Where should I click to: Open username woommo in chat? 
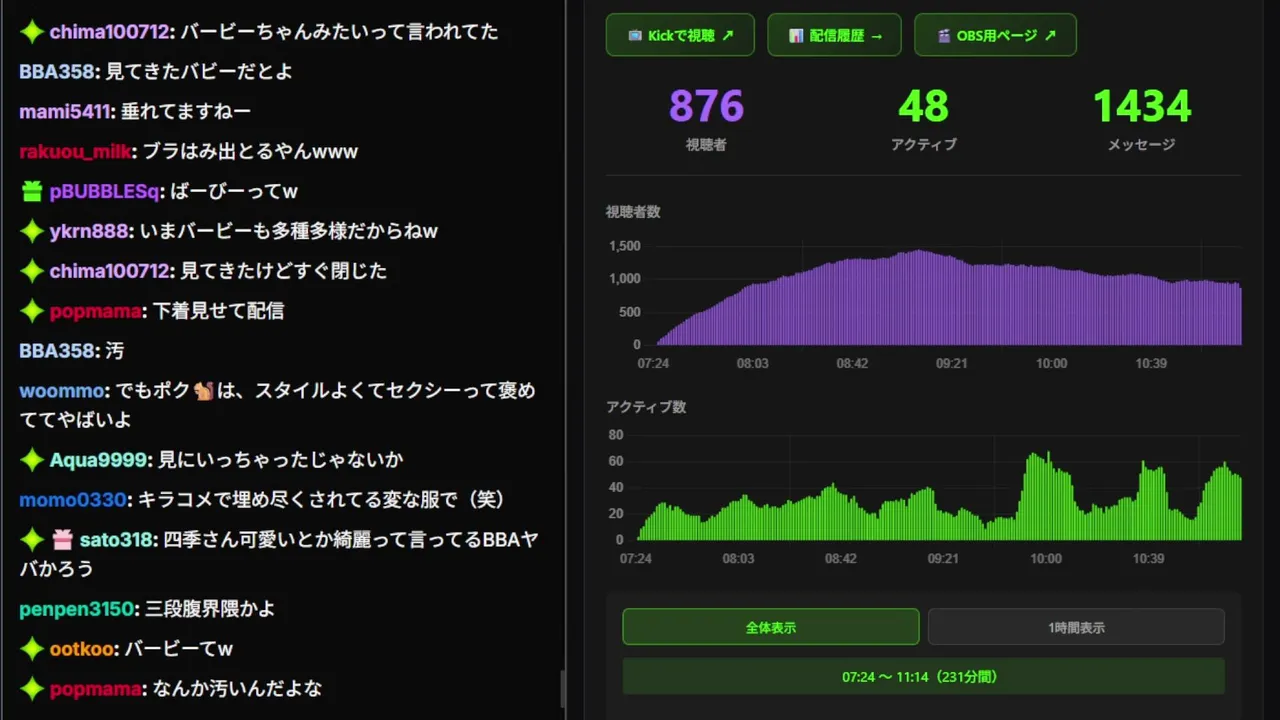(x=61, y=391)
